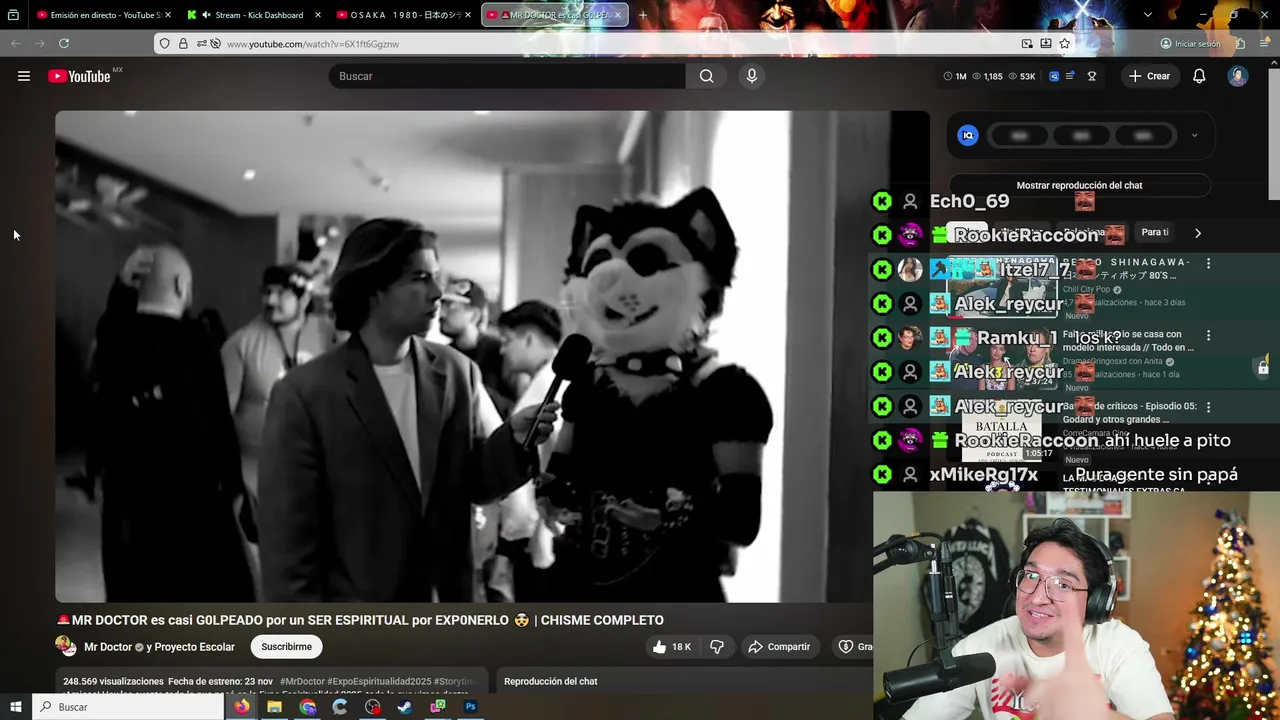
Task: Open the list all tabs dropdown
Action: (x=1147, y=15)
